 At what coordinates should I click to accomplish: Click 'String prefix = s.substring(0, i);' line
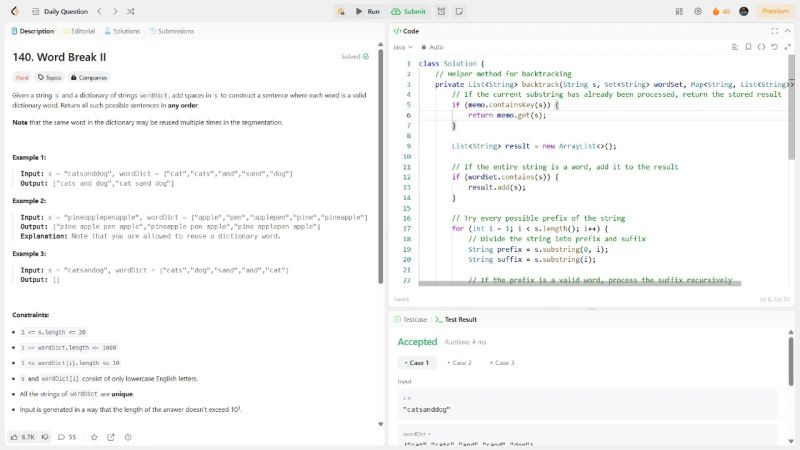[x=538, y=249]
